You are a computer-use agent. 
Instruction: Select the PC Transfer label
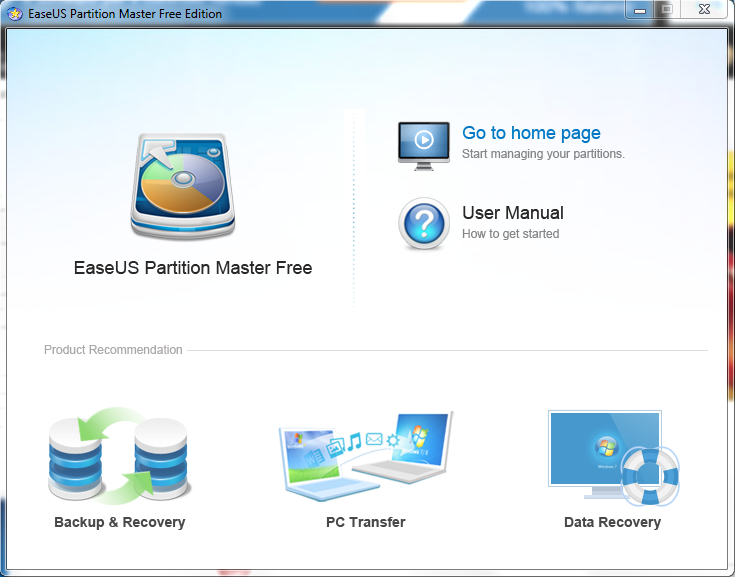click(366, 522)
